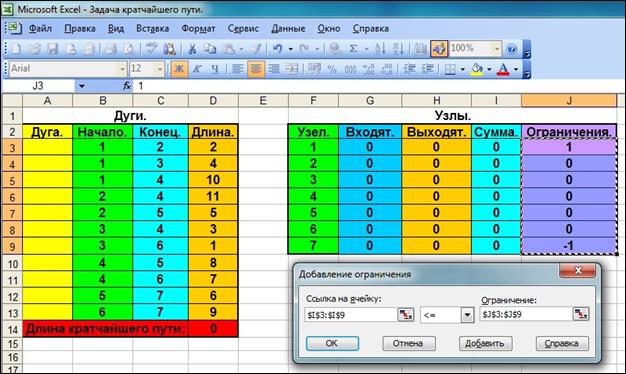The width and height of the screenshot is (626, 374).
Task: Open the Сервис menu
Action: click(243, 28)
